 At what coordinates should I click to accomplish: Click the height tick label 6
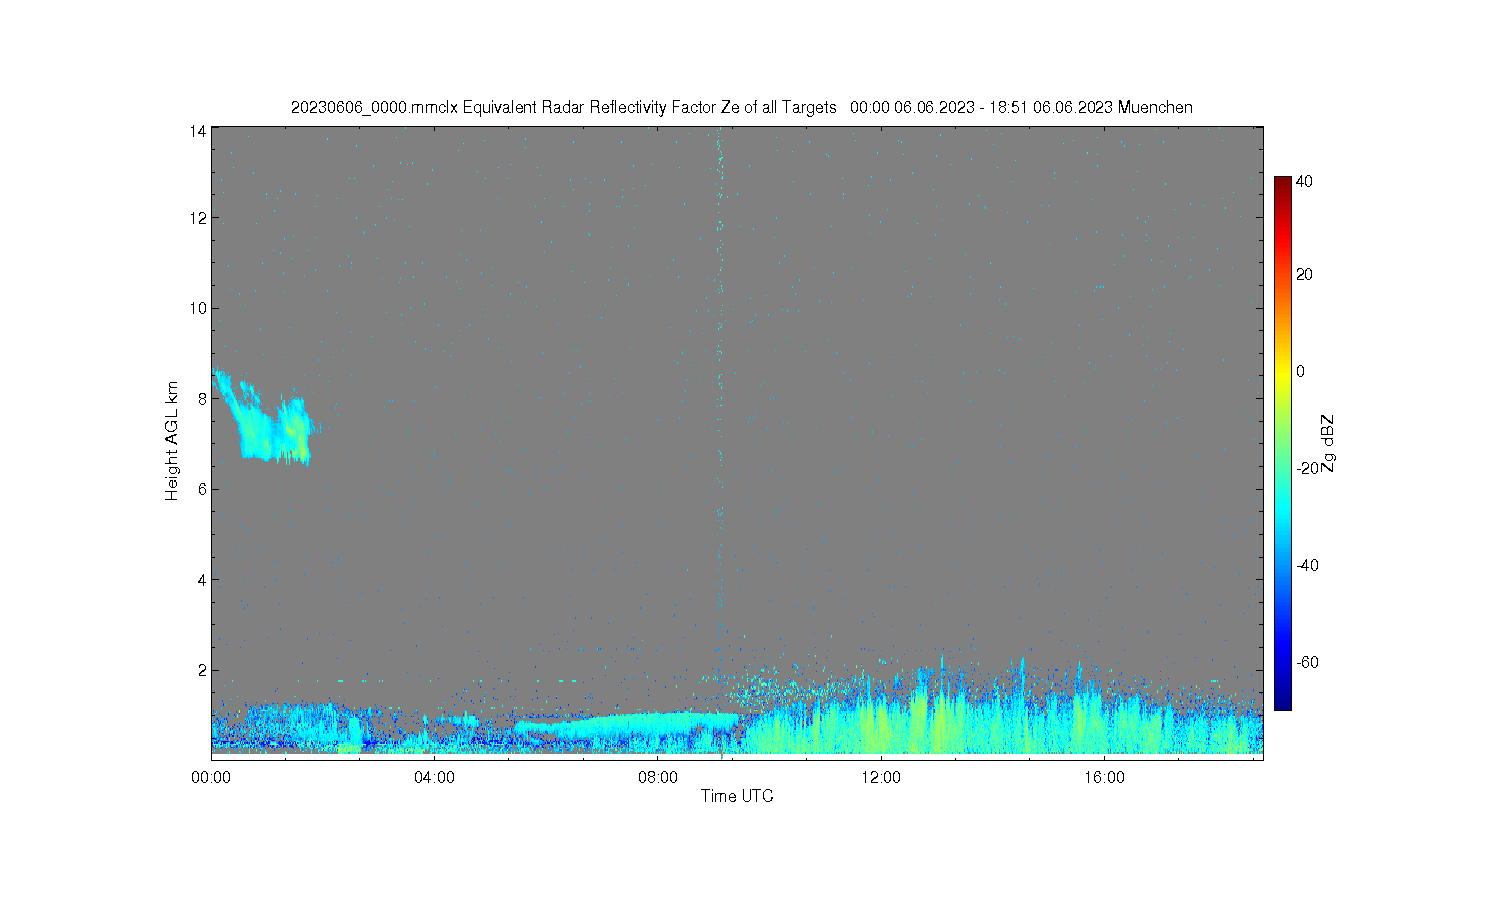202,489
